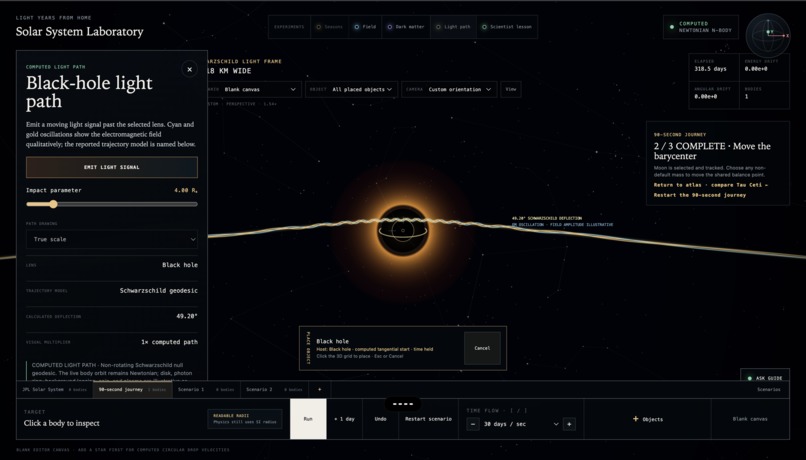Toggle the Scientist lesson experiment
Image resolution: width=806 pixels, height=460 pixels.
pos(506,27)
